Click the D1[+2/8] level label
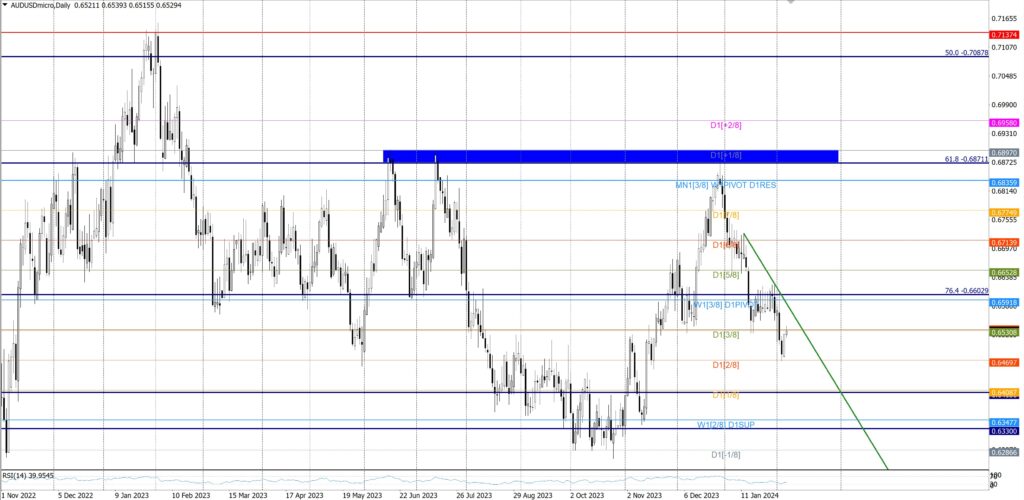The height and width of the screenshot is (500, 1024). (725, 125)
